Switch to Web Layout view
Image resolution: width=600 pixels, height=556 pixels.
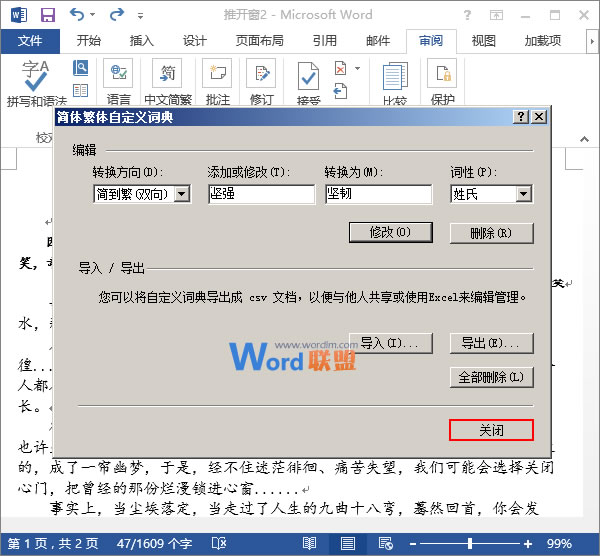pyautogui.click(x=386, y=543)
